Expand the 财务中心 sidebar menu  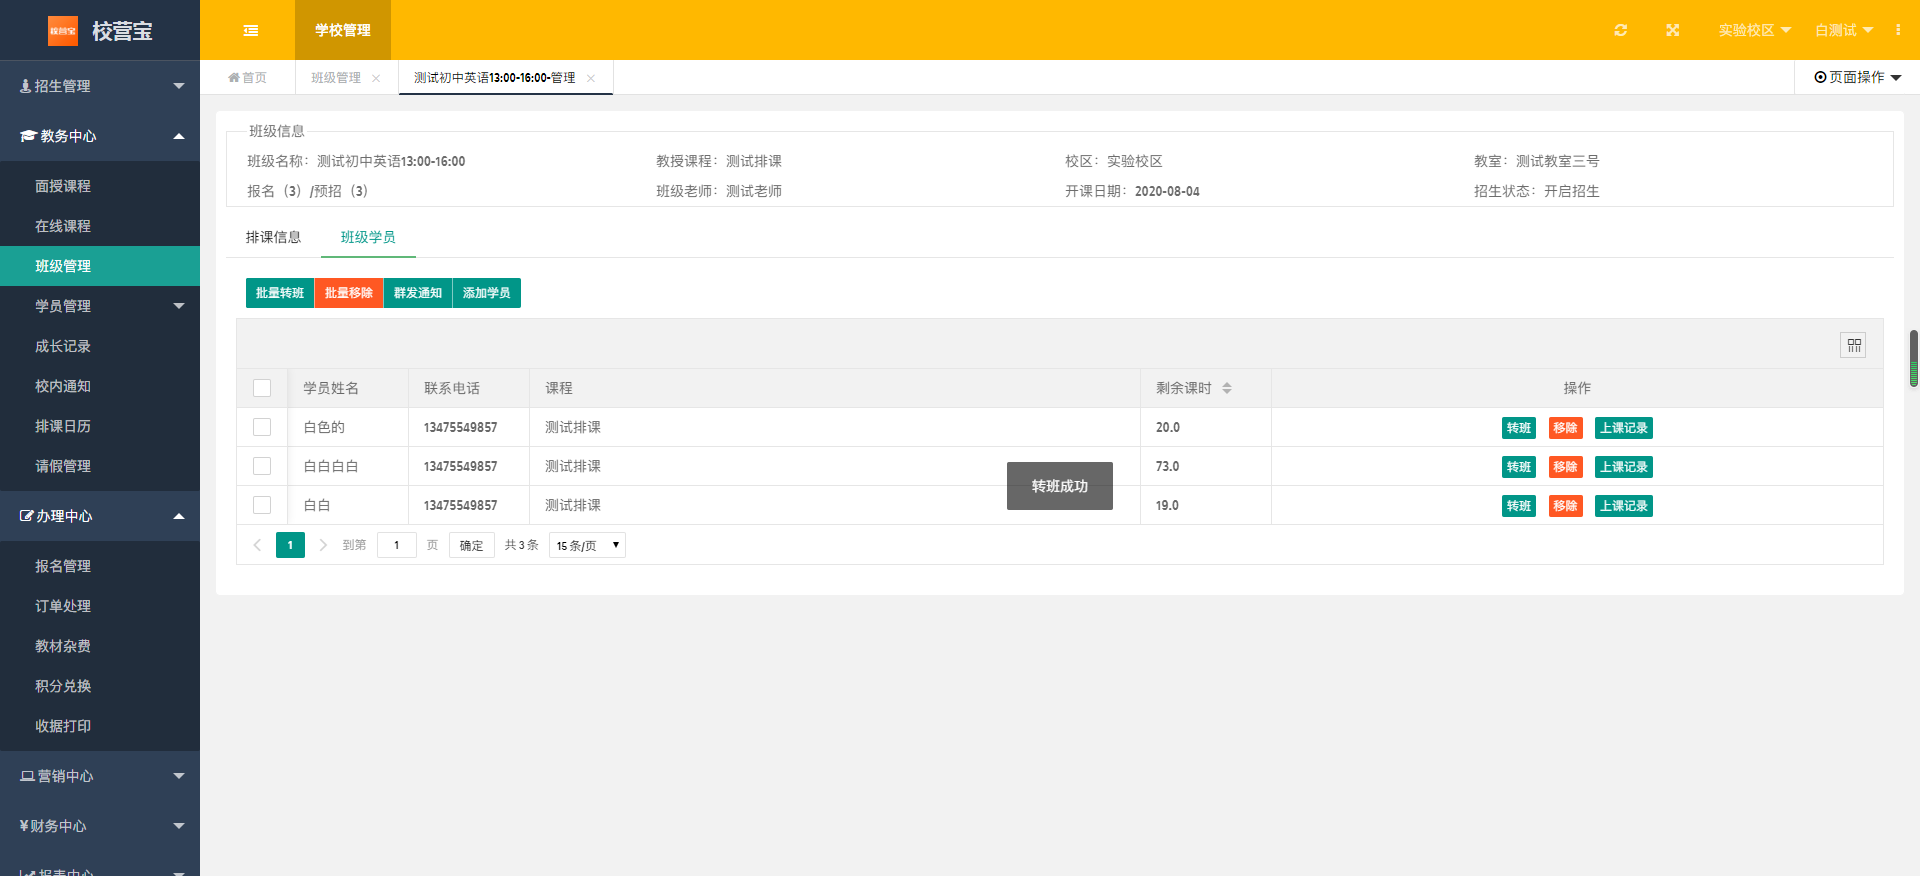(100, 826)
